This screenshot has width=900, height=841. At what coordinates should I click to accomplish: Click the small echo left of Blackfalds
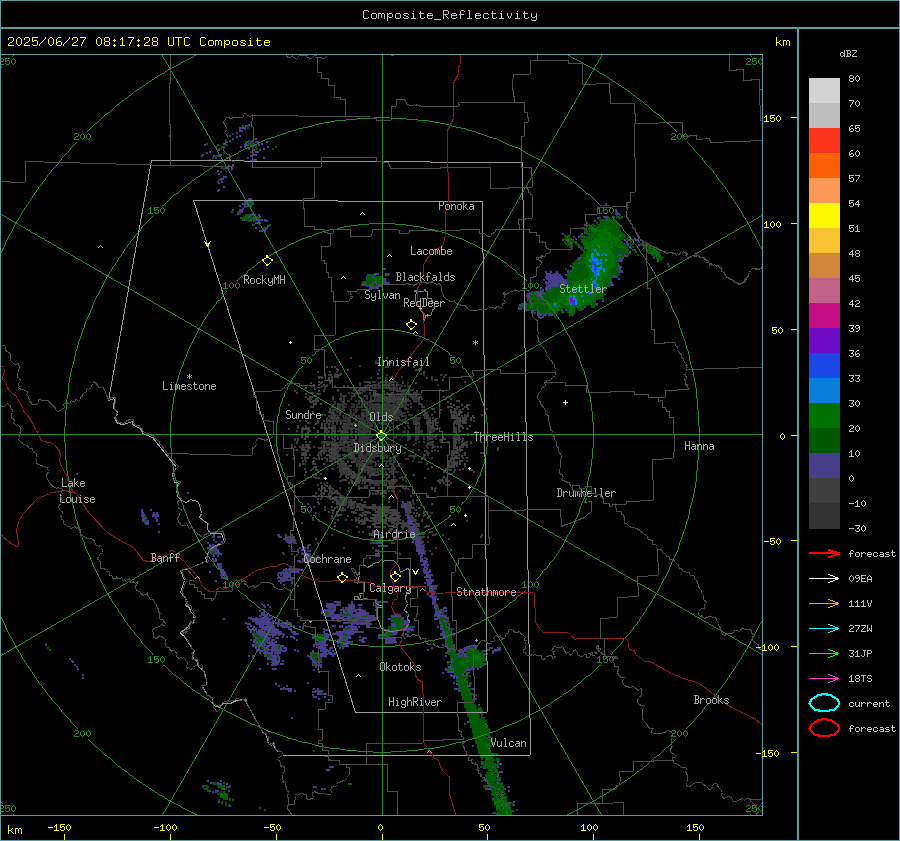point(374,280)
